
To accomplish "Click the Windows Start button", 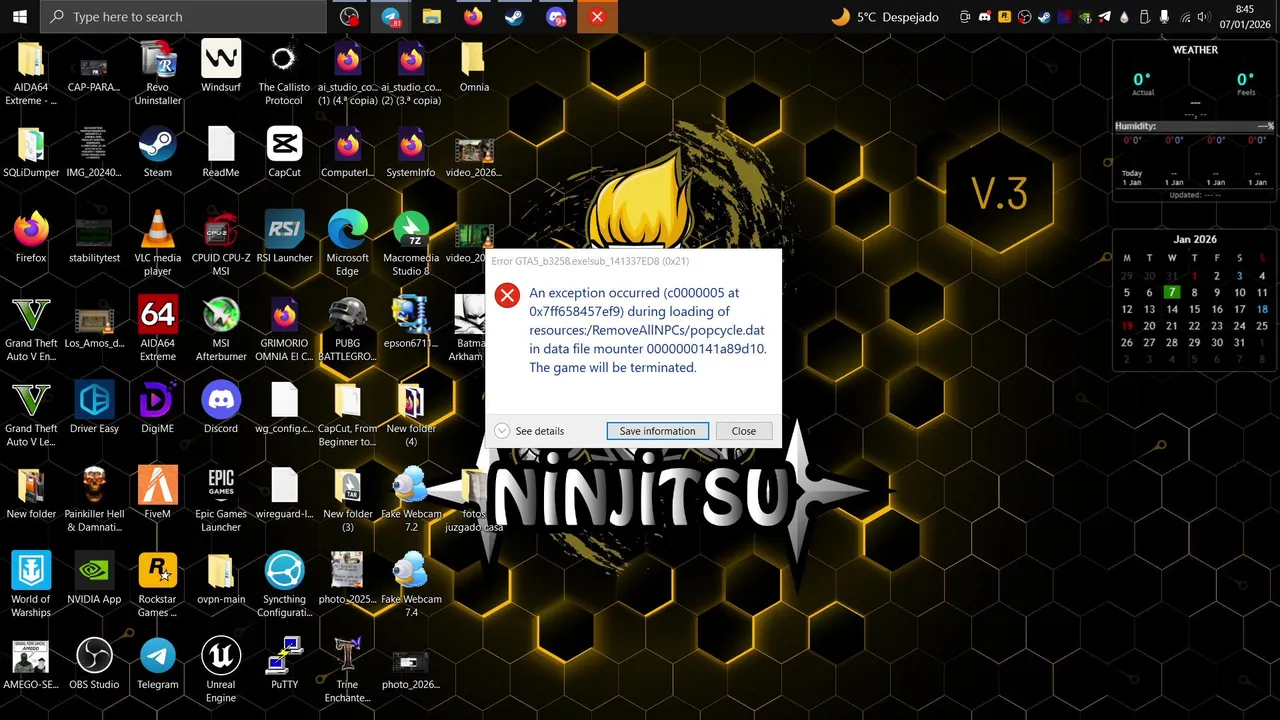I will pos(20,16).
